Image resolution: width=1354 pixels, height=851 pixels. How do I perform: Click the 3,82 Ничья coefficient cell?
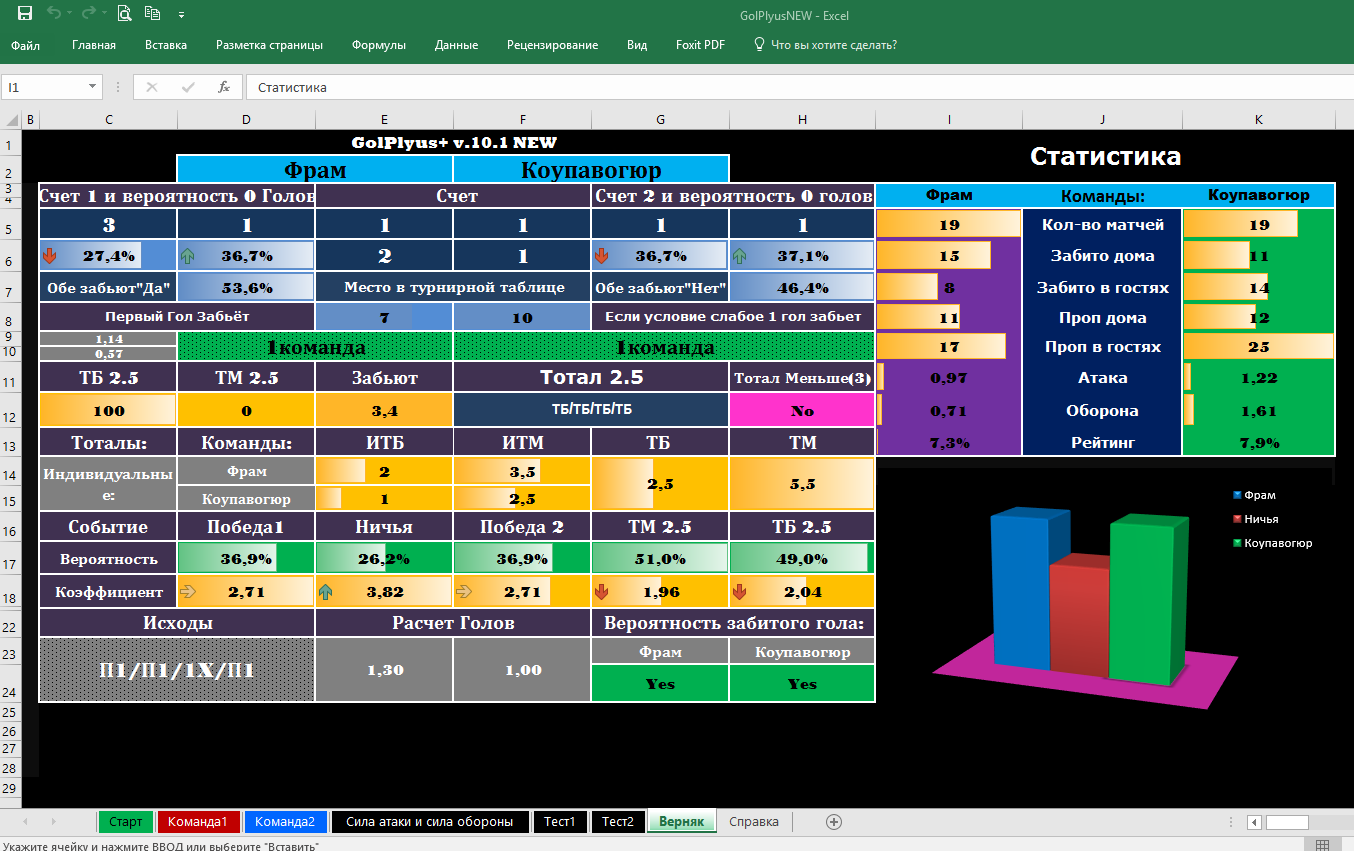tap(384, 592)
